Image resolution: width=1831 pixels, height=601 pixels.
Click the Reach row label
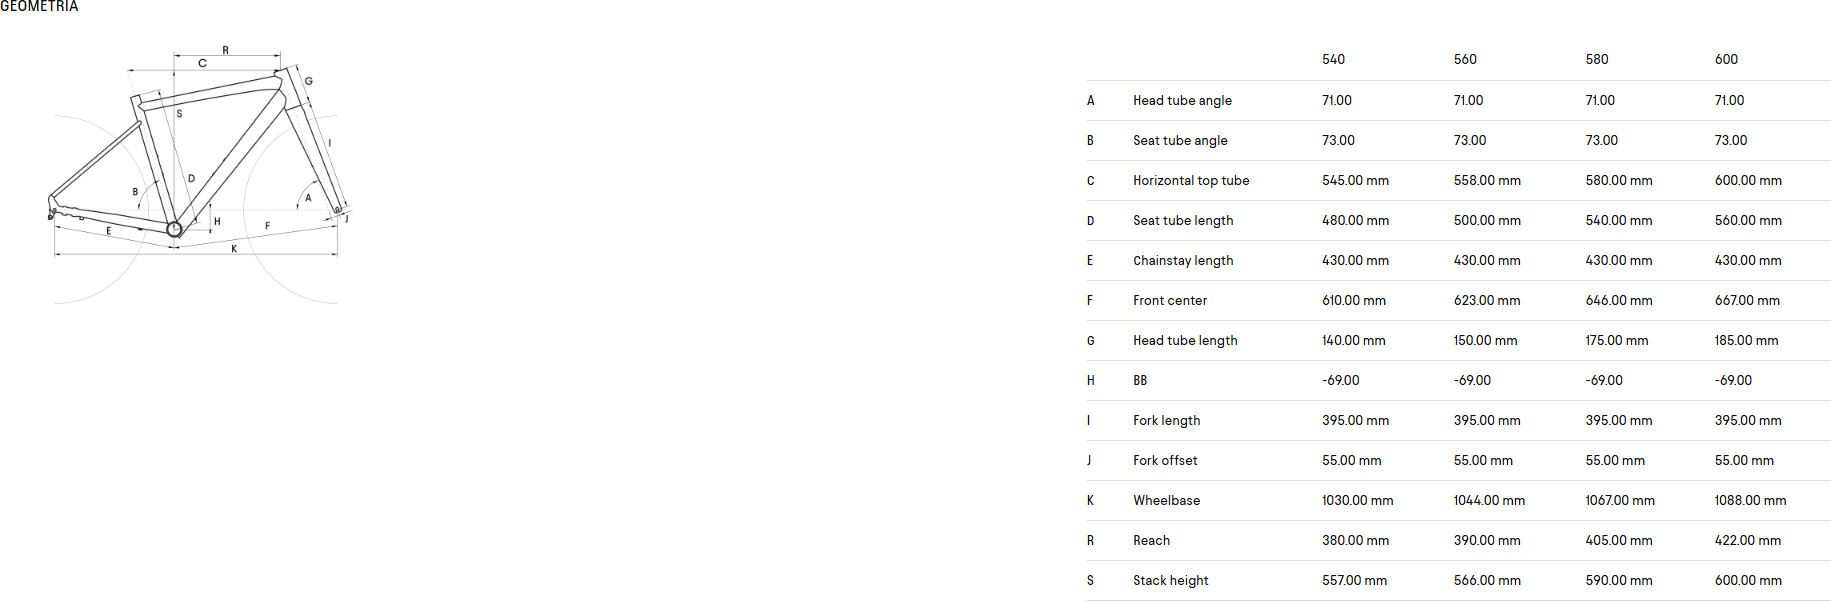(1151, 541)
